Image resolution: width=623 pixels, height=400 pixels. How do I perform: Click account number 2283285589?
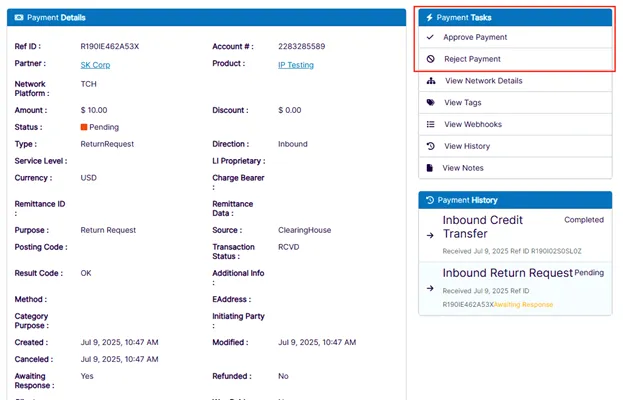302,46
